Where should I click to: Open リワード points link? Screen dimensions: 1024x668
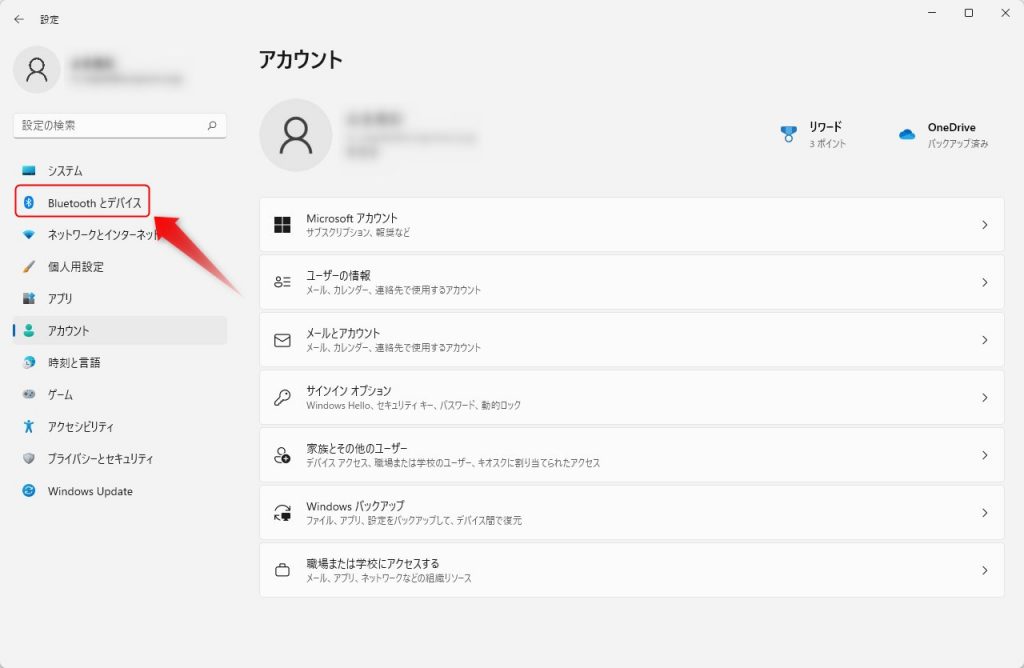(814, 135)
